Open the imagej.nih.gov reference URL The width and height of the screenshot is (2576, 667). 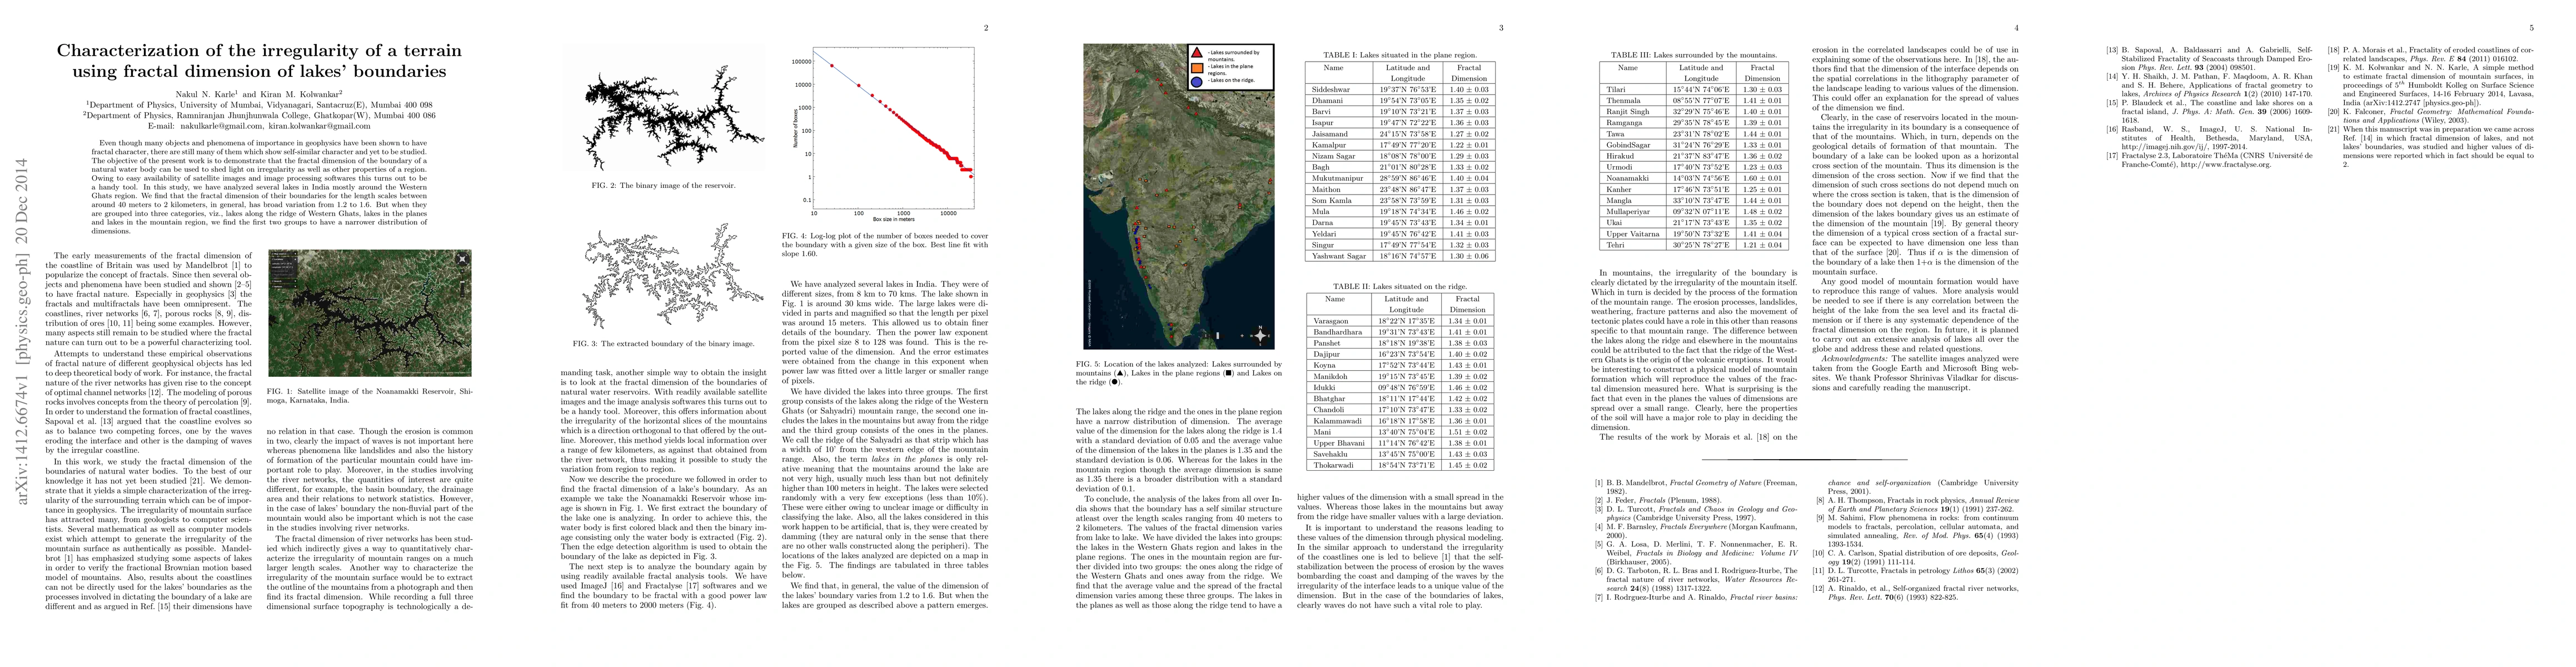[2164, 147]
